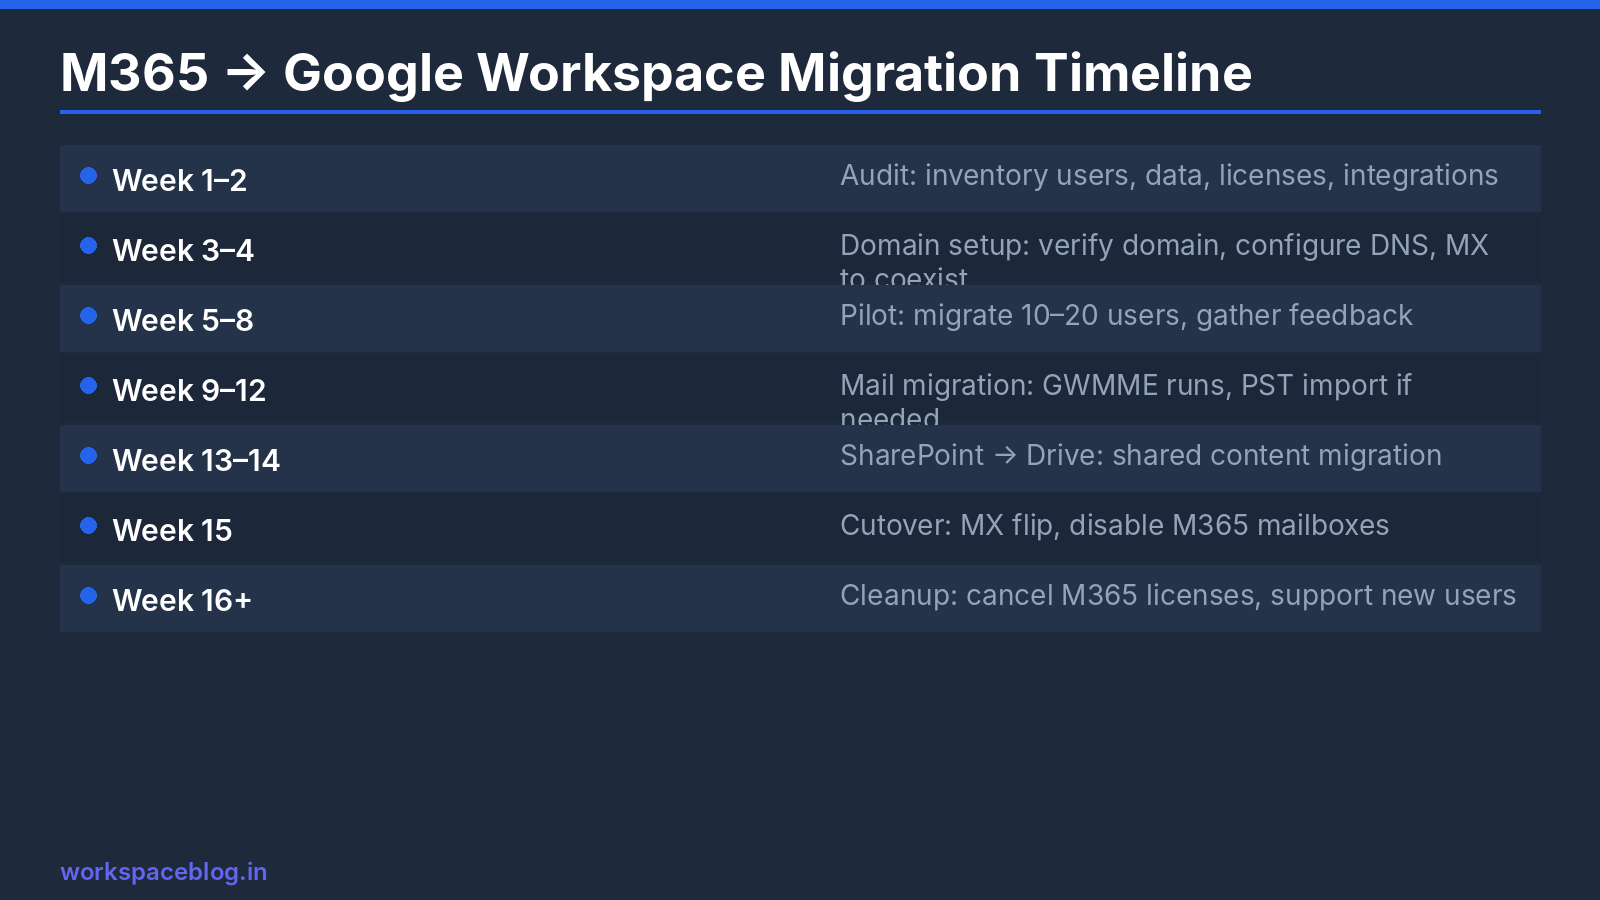Select the 'Week 15' label
This screenshot has height=900, width=1600.
172,530
